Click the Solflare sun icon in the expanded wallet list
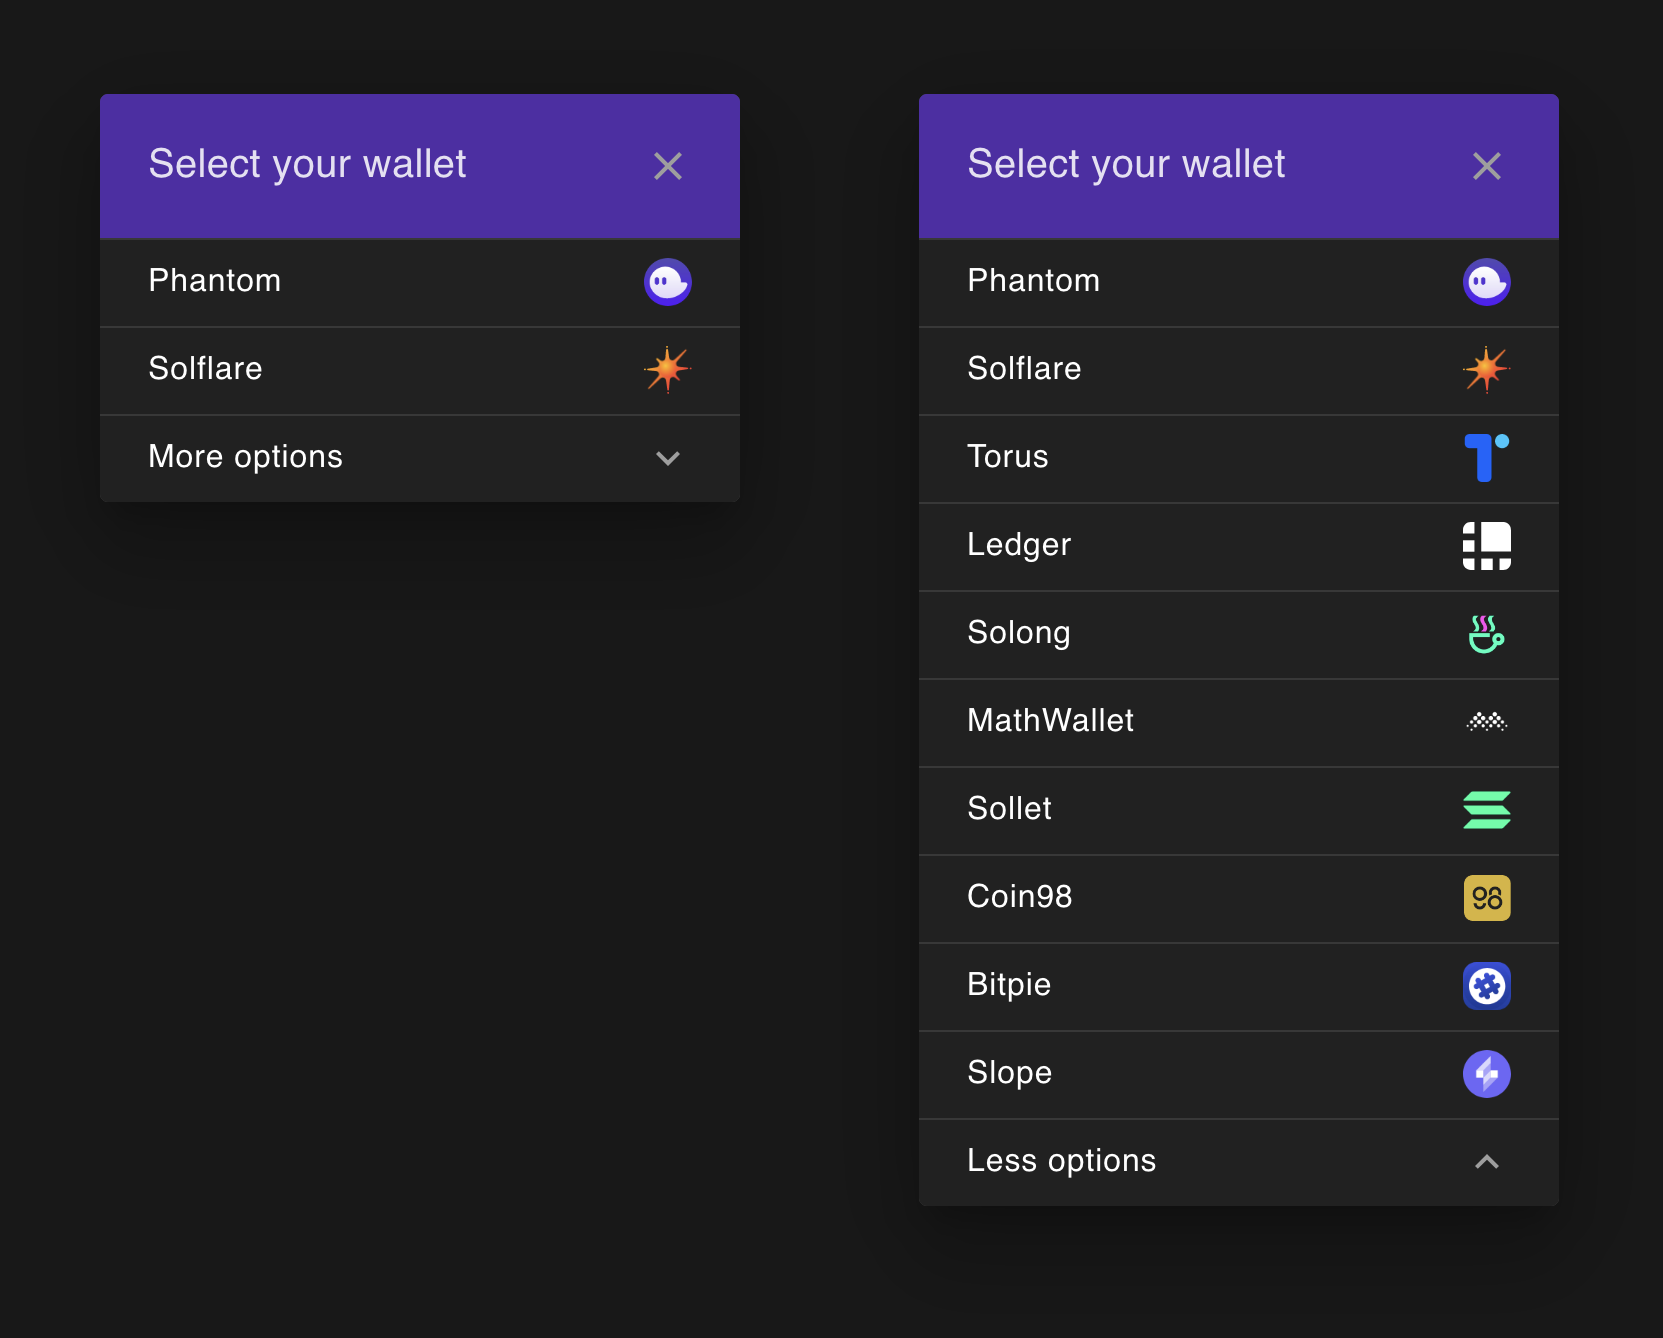Viewport: 1663px width, 1338px height. [1487, 370]
